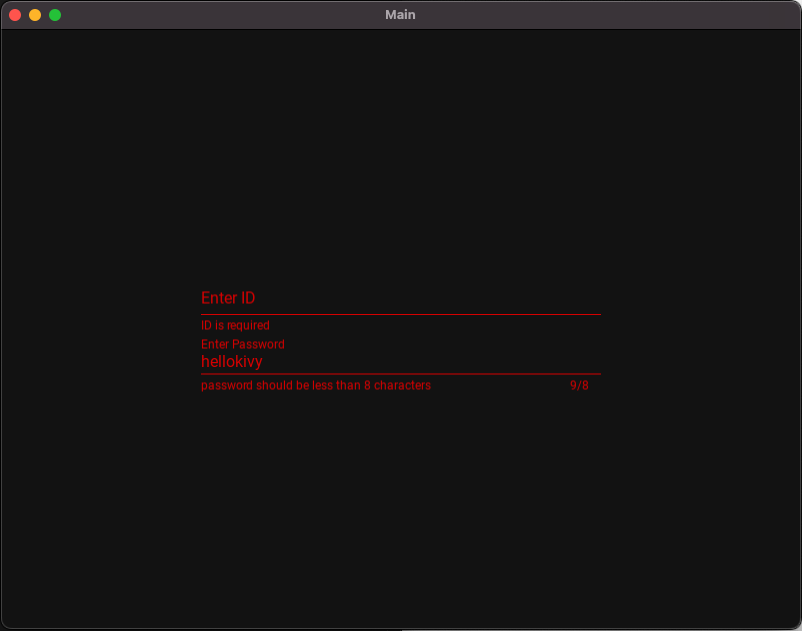Click the 'Enter Password' field label

click(243, 344)
